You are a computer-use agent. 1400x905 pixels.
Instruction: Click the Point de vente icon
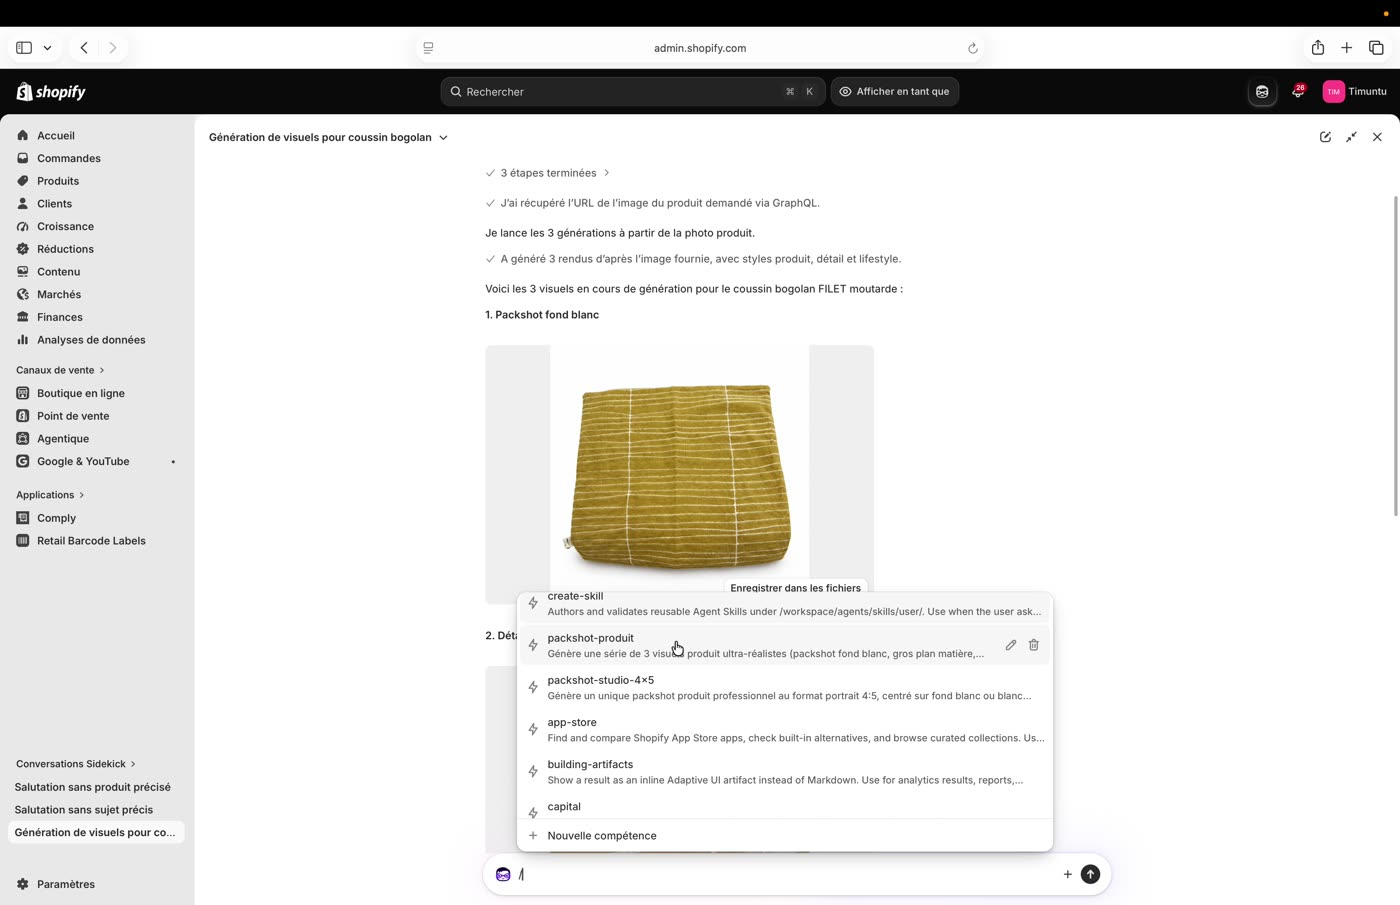(x=23, y=416)
